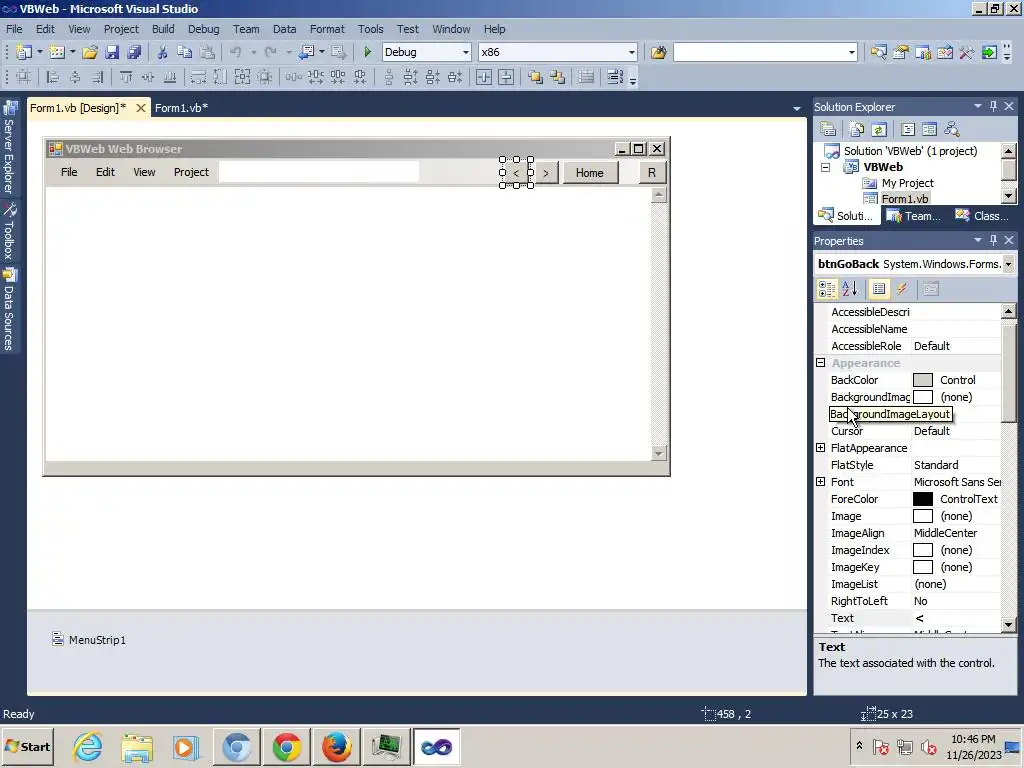Click the Find in Files icon
The image size is (1024, 768).
pos(658,52)
